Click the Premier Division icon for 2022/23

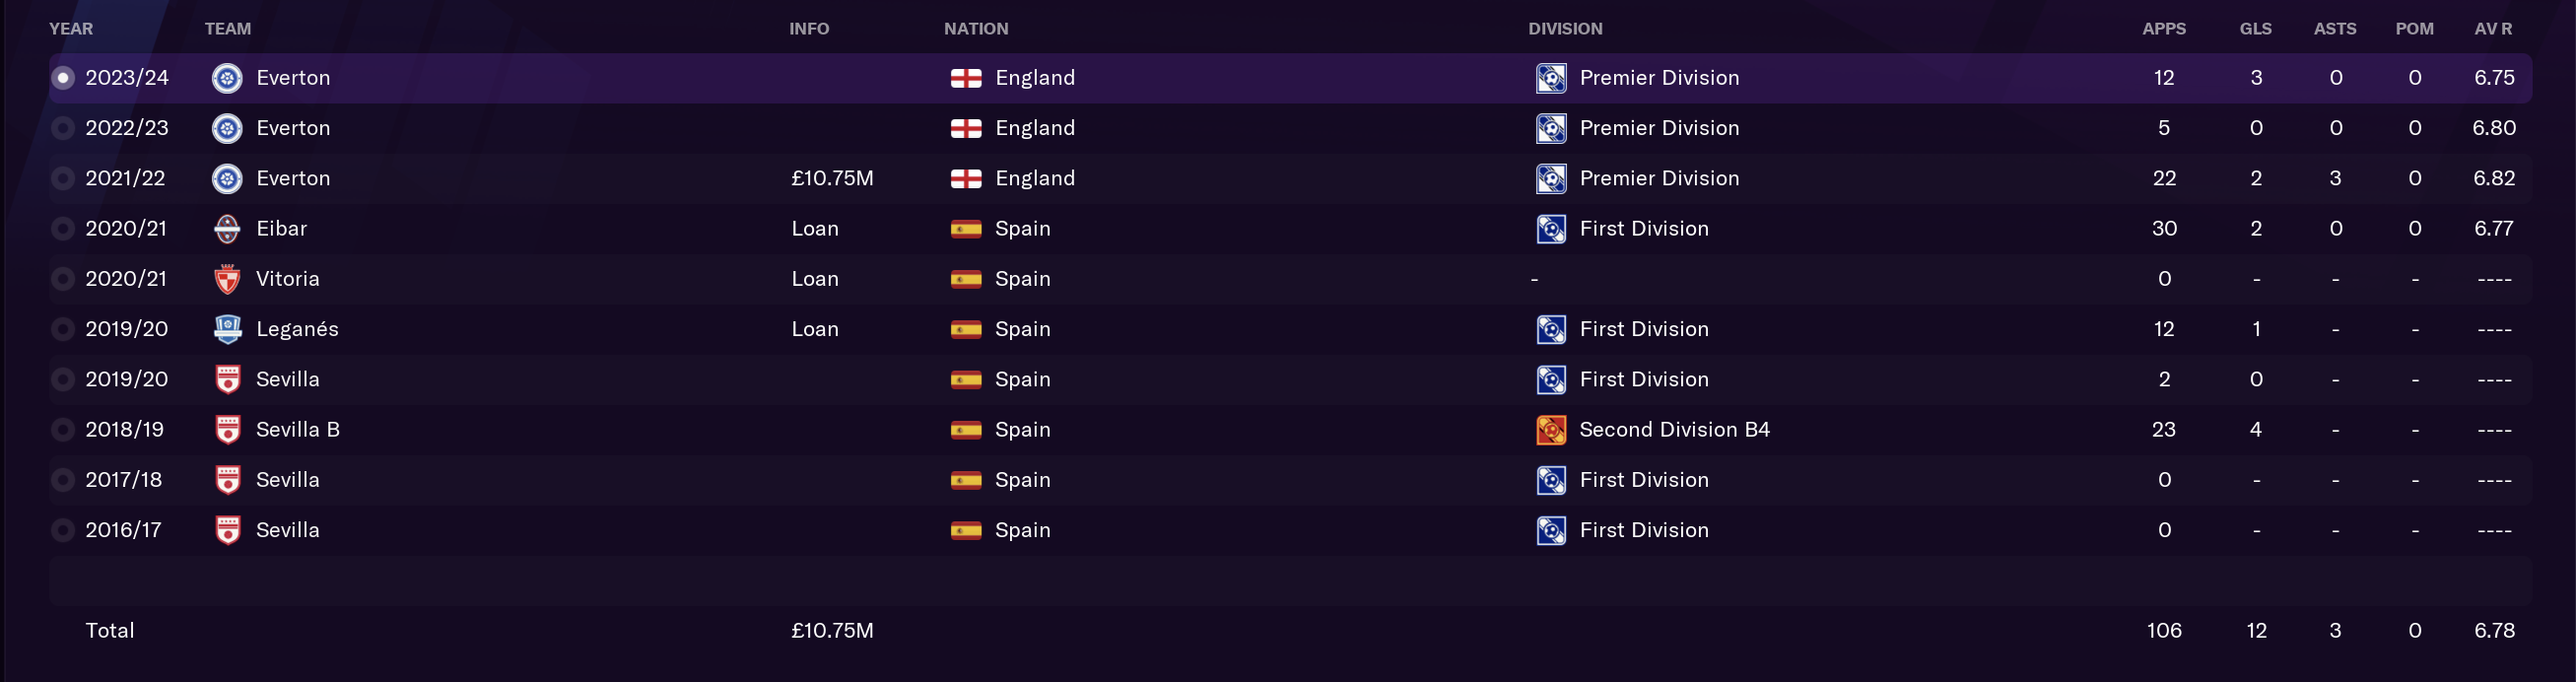tap(1551, 128)
